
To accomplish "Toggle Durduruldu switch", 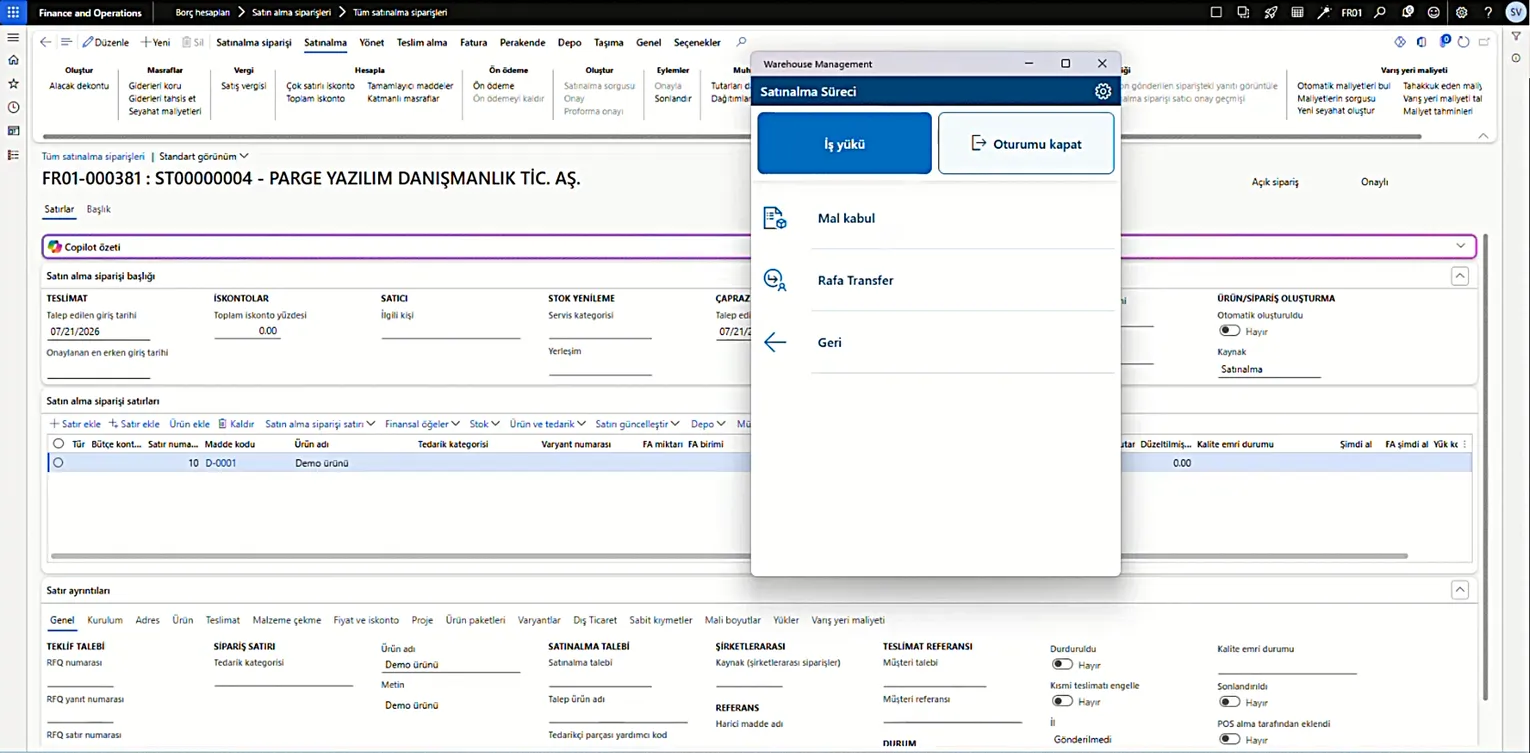I will click(1062, 664).
